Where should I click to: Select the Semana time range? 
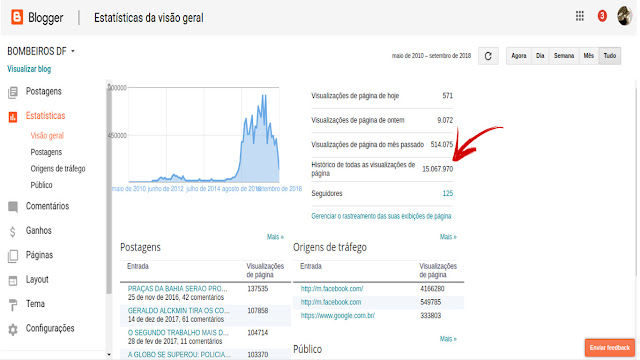564,56
